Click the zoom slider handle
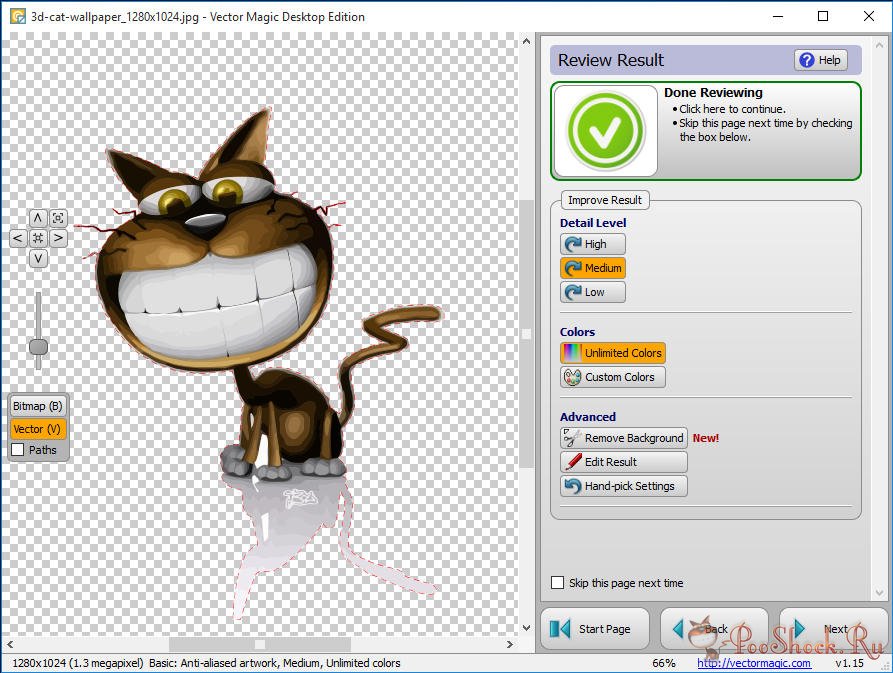893x673 pixels. (x=38, y=347)
